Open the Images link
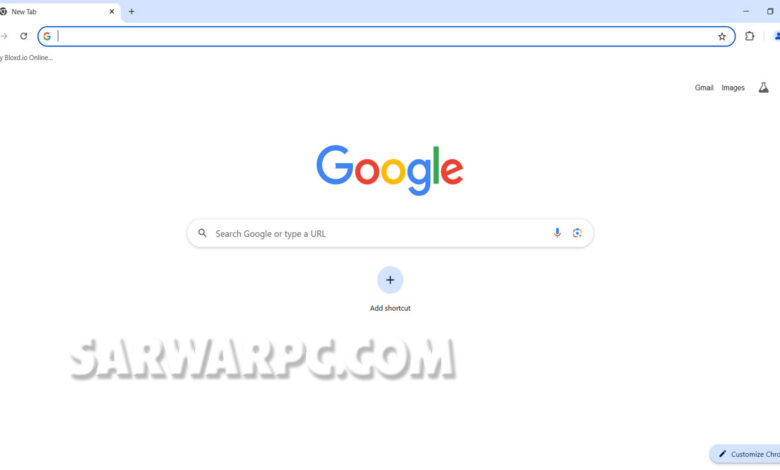 coord(733,88)
